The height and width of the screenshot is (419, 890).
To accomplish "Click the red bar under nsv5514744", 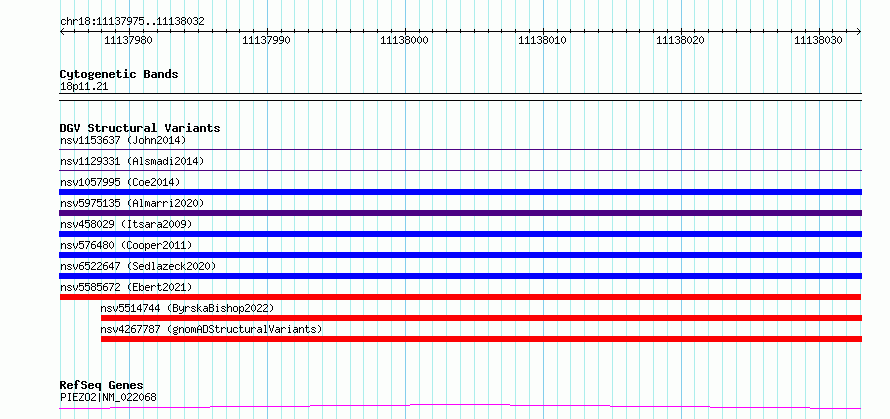I will [481, 318].
